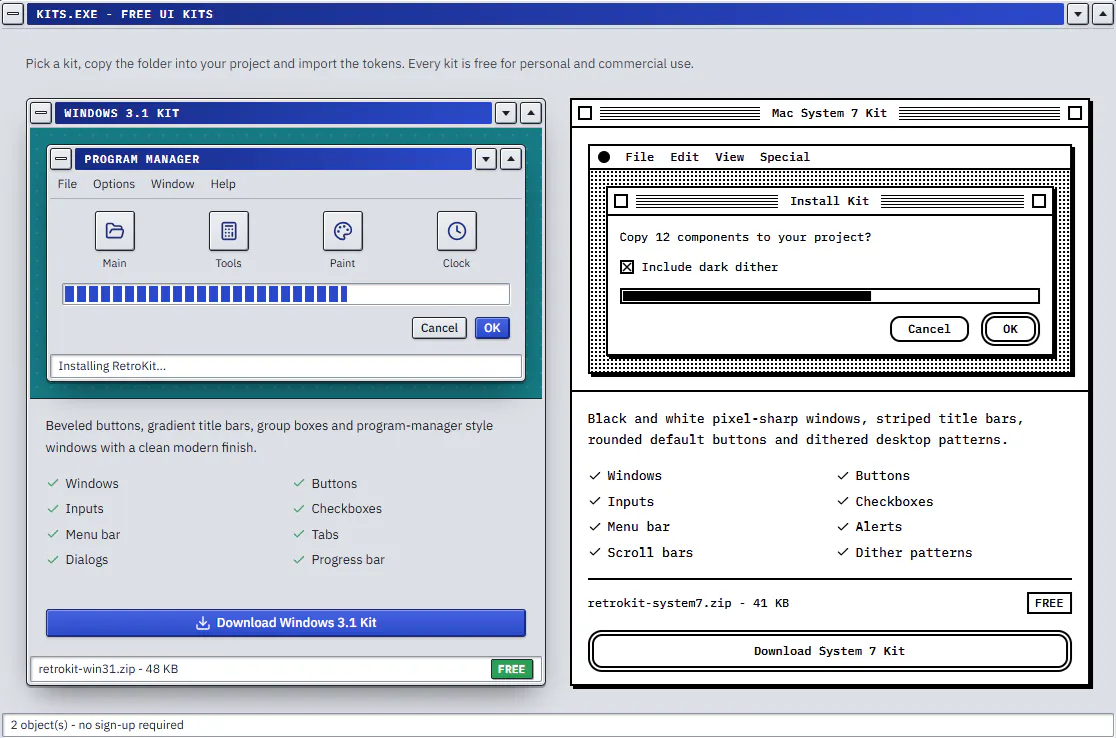The width and height of the screenshot is (1116, 738).
Task: Toggle the Include dark dither checkbox
Action: pos(626,267)
